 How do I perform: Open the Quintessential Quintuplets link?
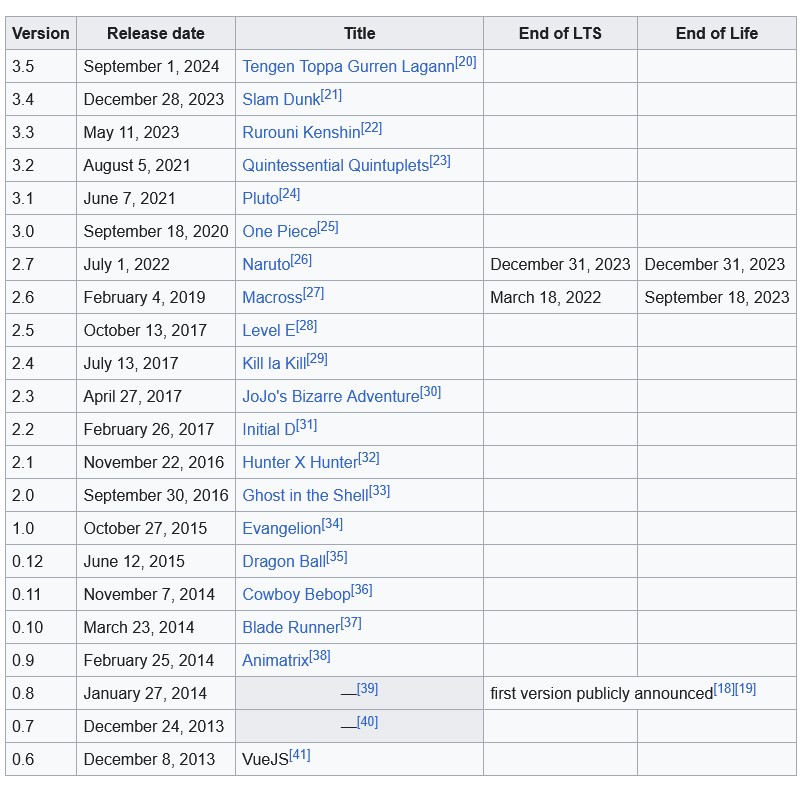(x=336, y=166)
